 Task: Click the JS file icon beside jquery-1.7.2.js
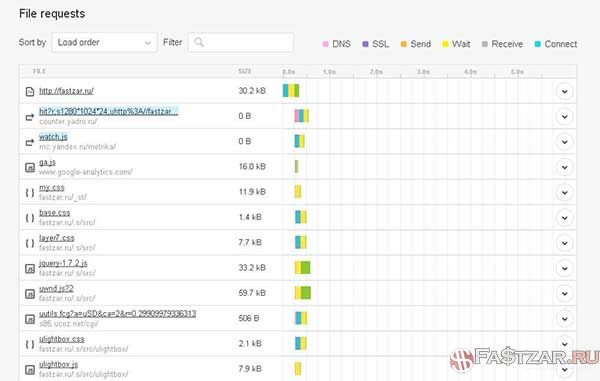coord(30,269)
